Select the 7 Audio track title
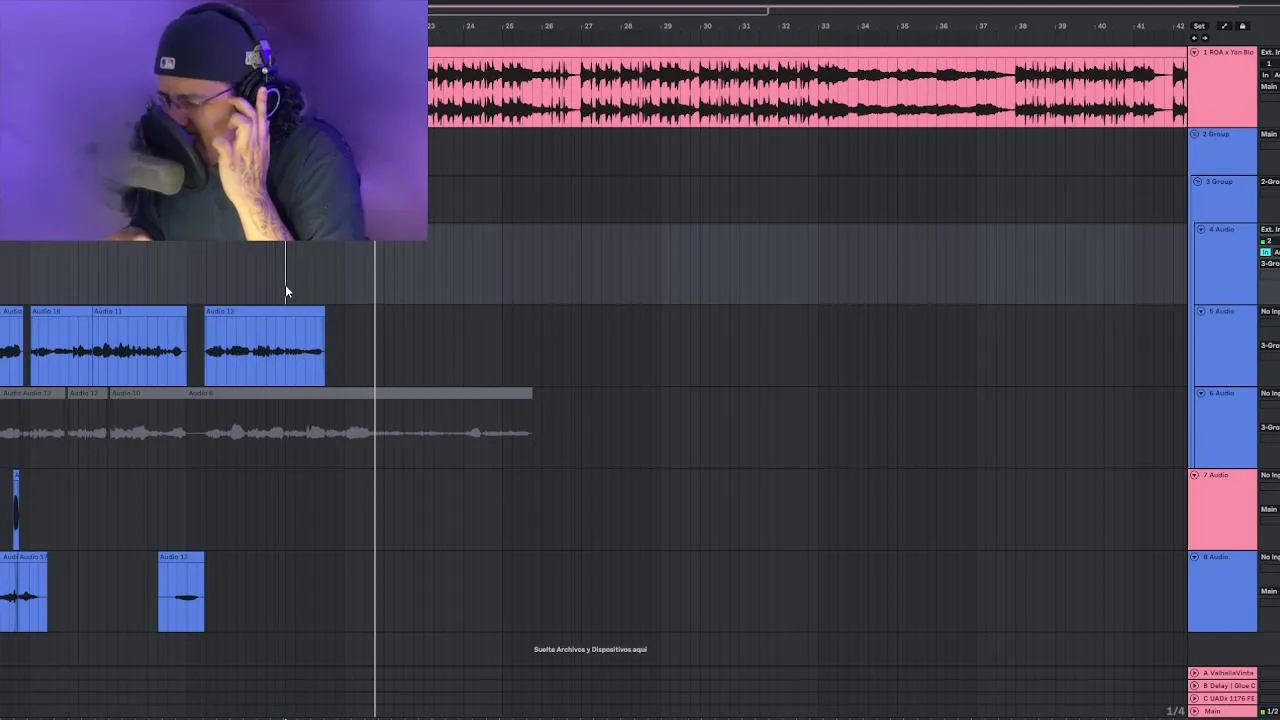 pos(1216,476)
